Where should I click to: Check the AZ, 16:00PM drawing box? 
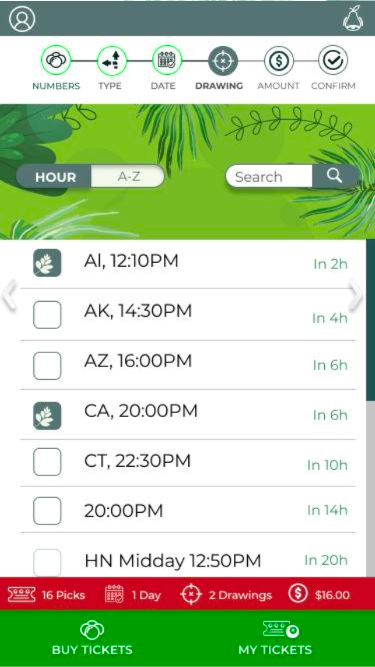(x=47, y=366)
